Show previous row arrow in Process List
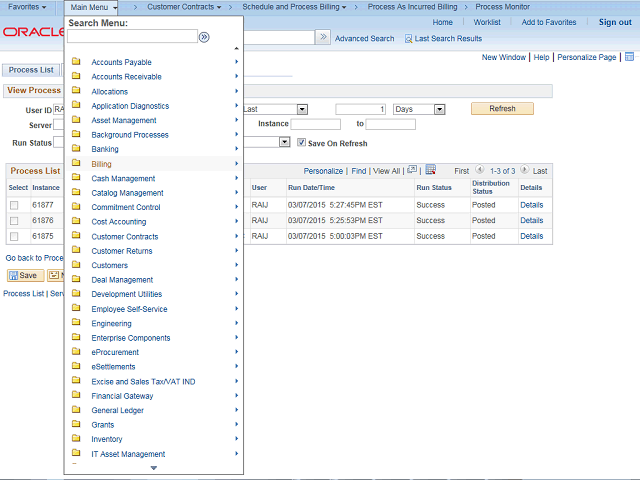 (480, 171)
